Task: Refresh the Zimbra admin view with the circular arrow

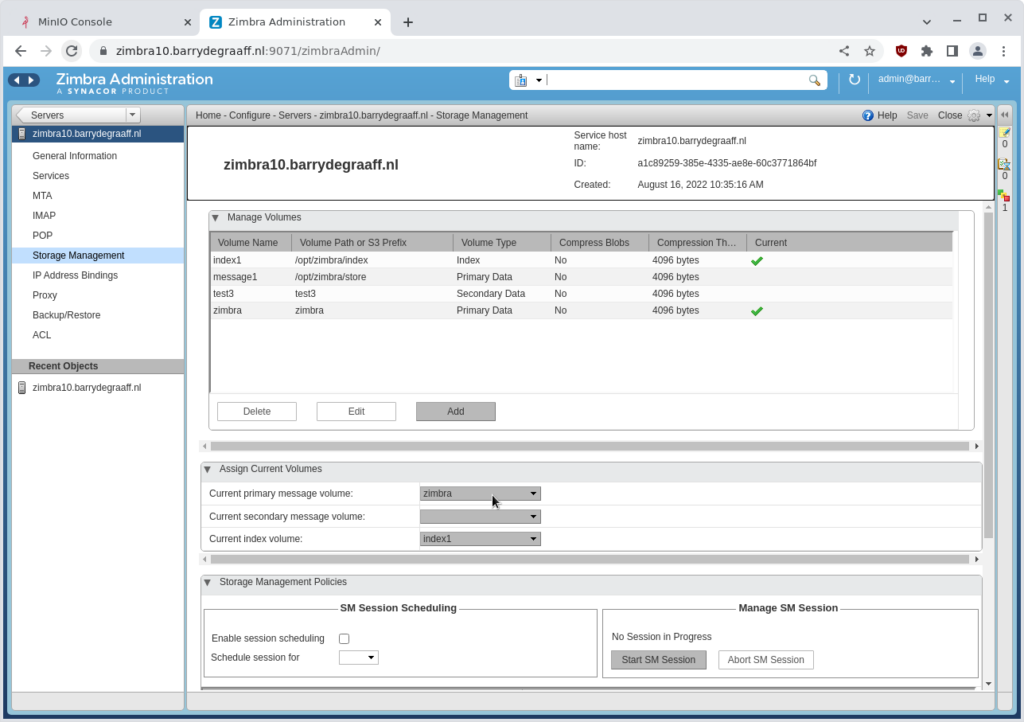Action: pos(854,80)
